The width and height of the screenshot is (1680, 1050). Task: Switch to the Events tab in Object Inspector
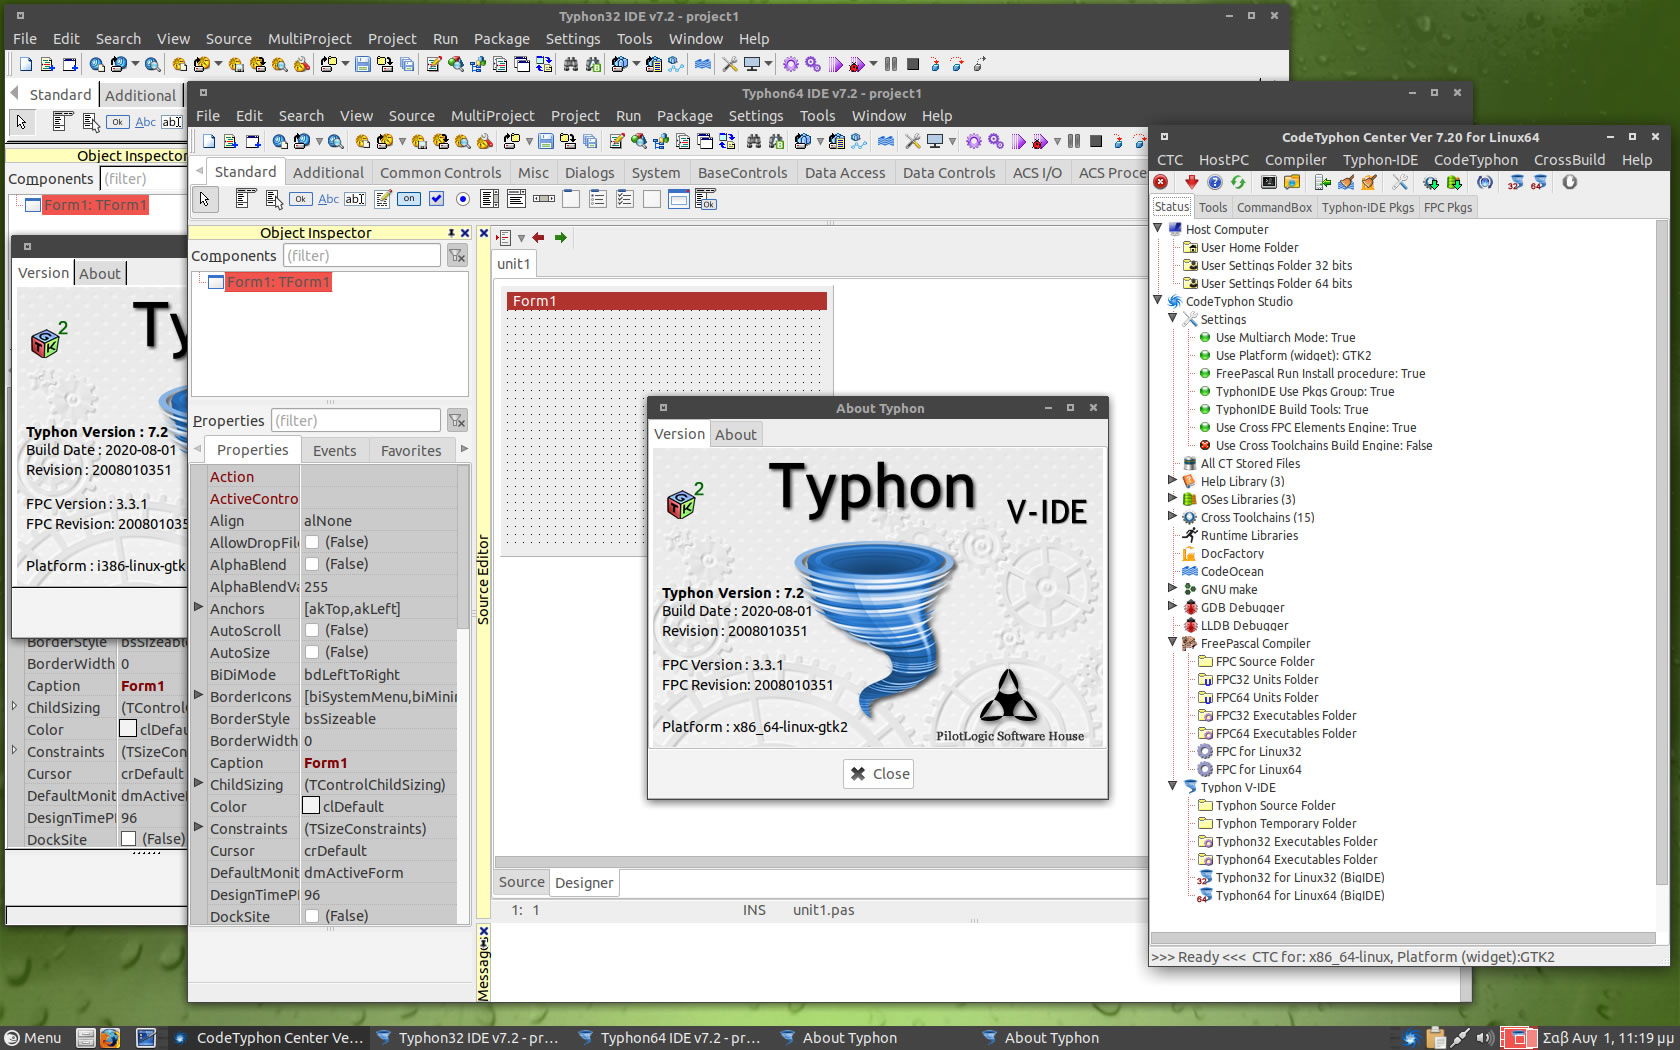point(334,451)
